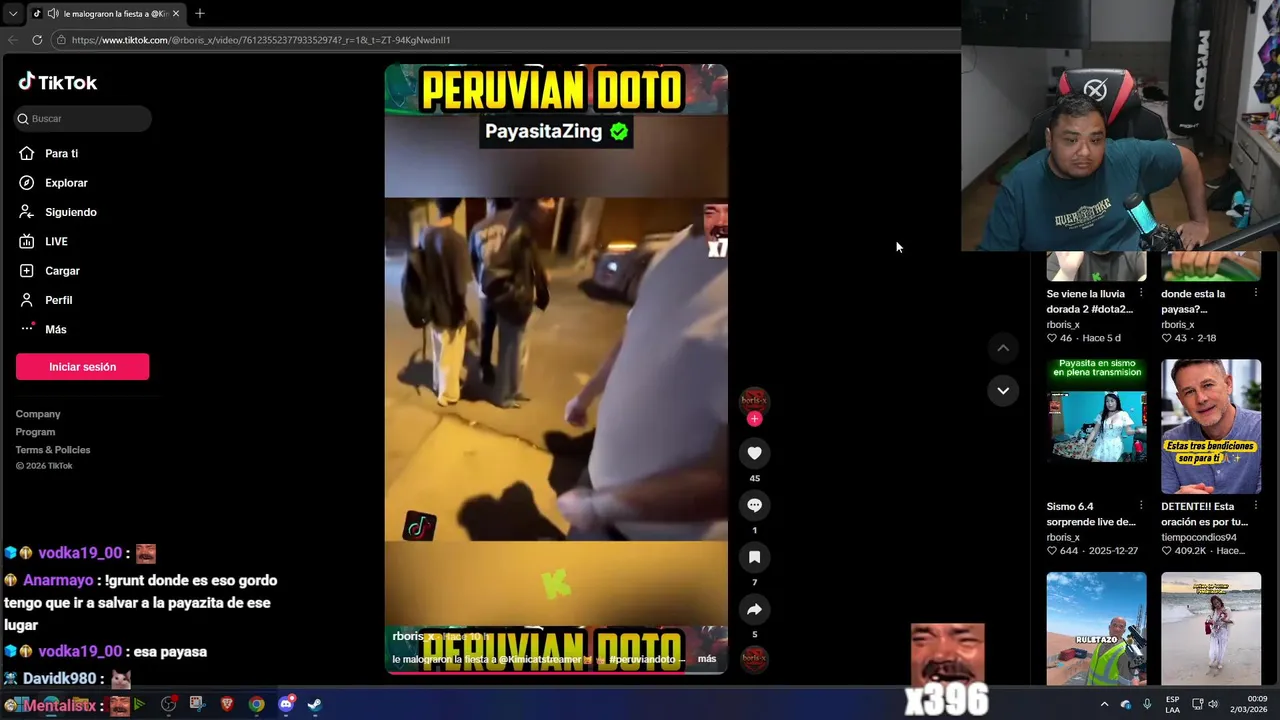Open the LIVE section

point(56,241)
